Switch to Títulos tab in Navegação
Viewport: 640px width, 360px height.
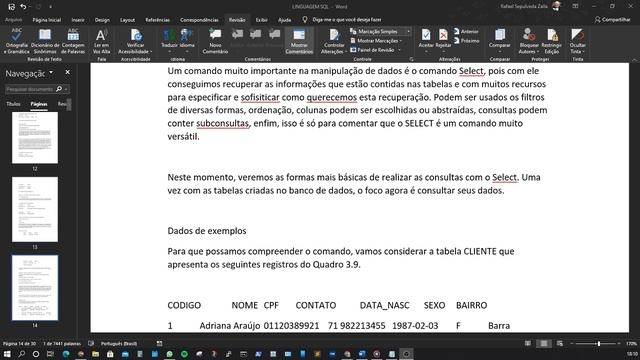point(13,104)
